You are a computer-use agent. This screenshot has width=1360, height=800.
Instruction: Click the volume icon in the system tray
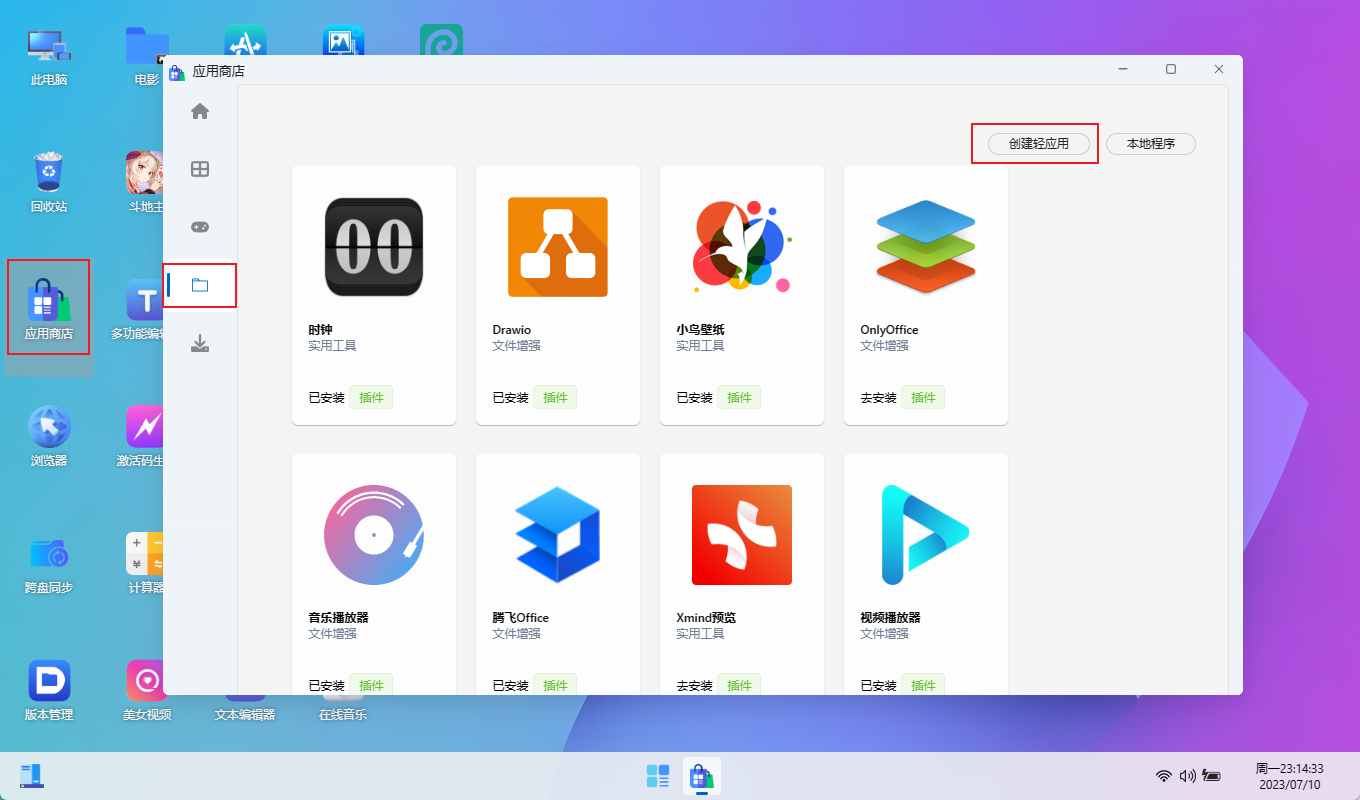tap(1188, 775)
